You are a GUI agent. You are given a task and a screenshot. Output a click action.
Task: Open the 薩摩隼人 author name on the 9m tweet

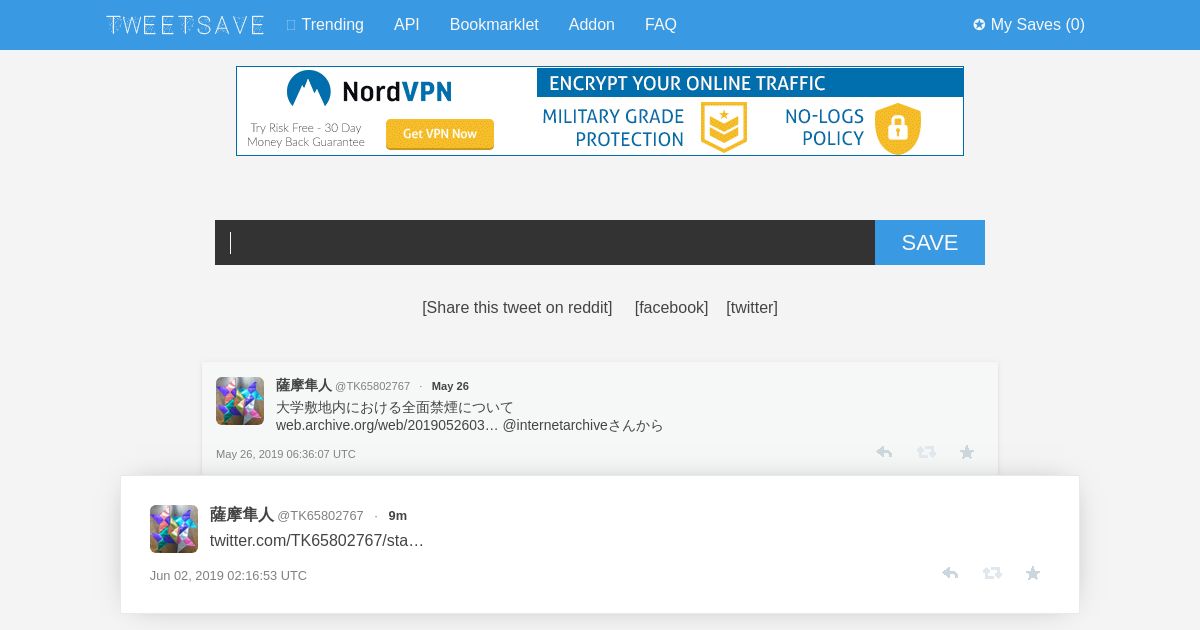pos(242,515)
